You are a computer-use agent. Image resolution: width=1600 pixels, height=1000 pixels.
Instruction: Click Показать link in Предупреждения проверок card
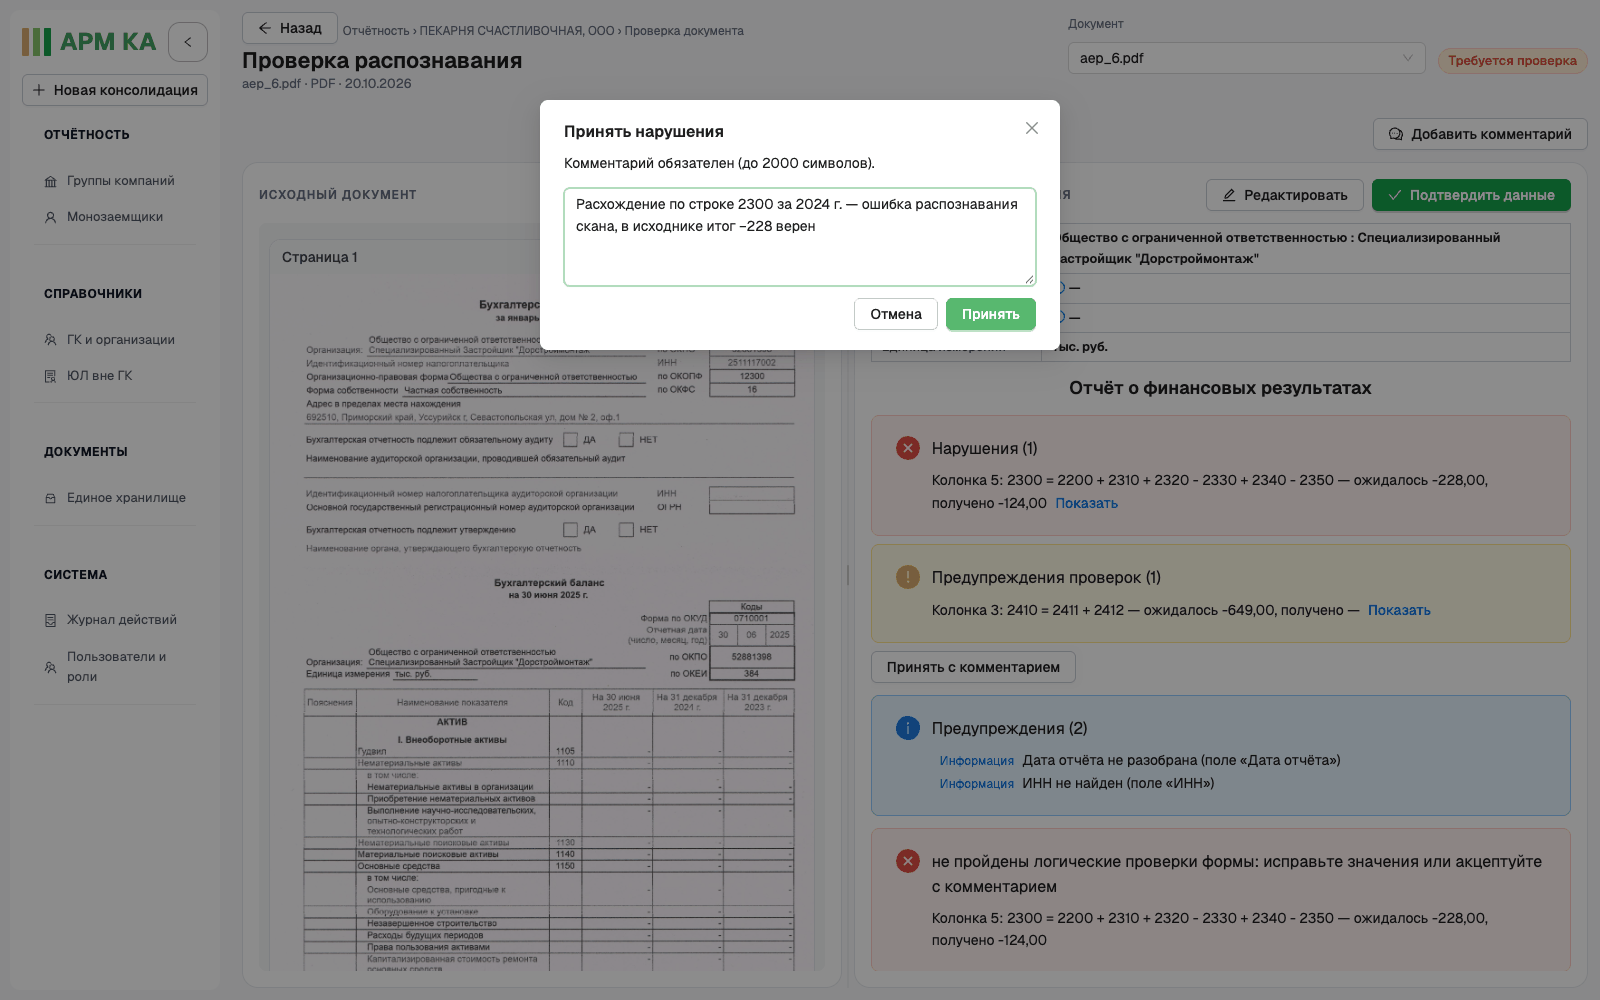[x=1399, y=610]
